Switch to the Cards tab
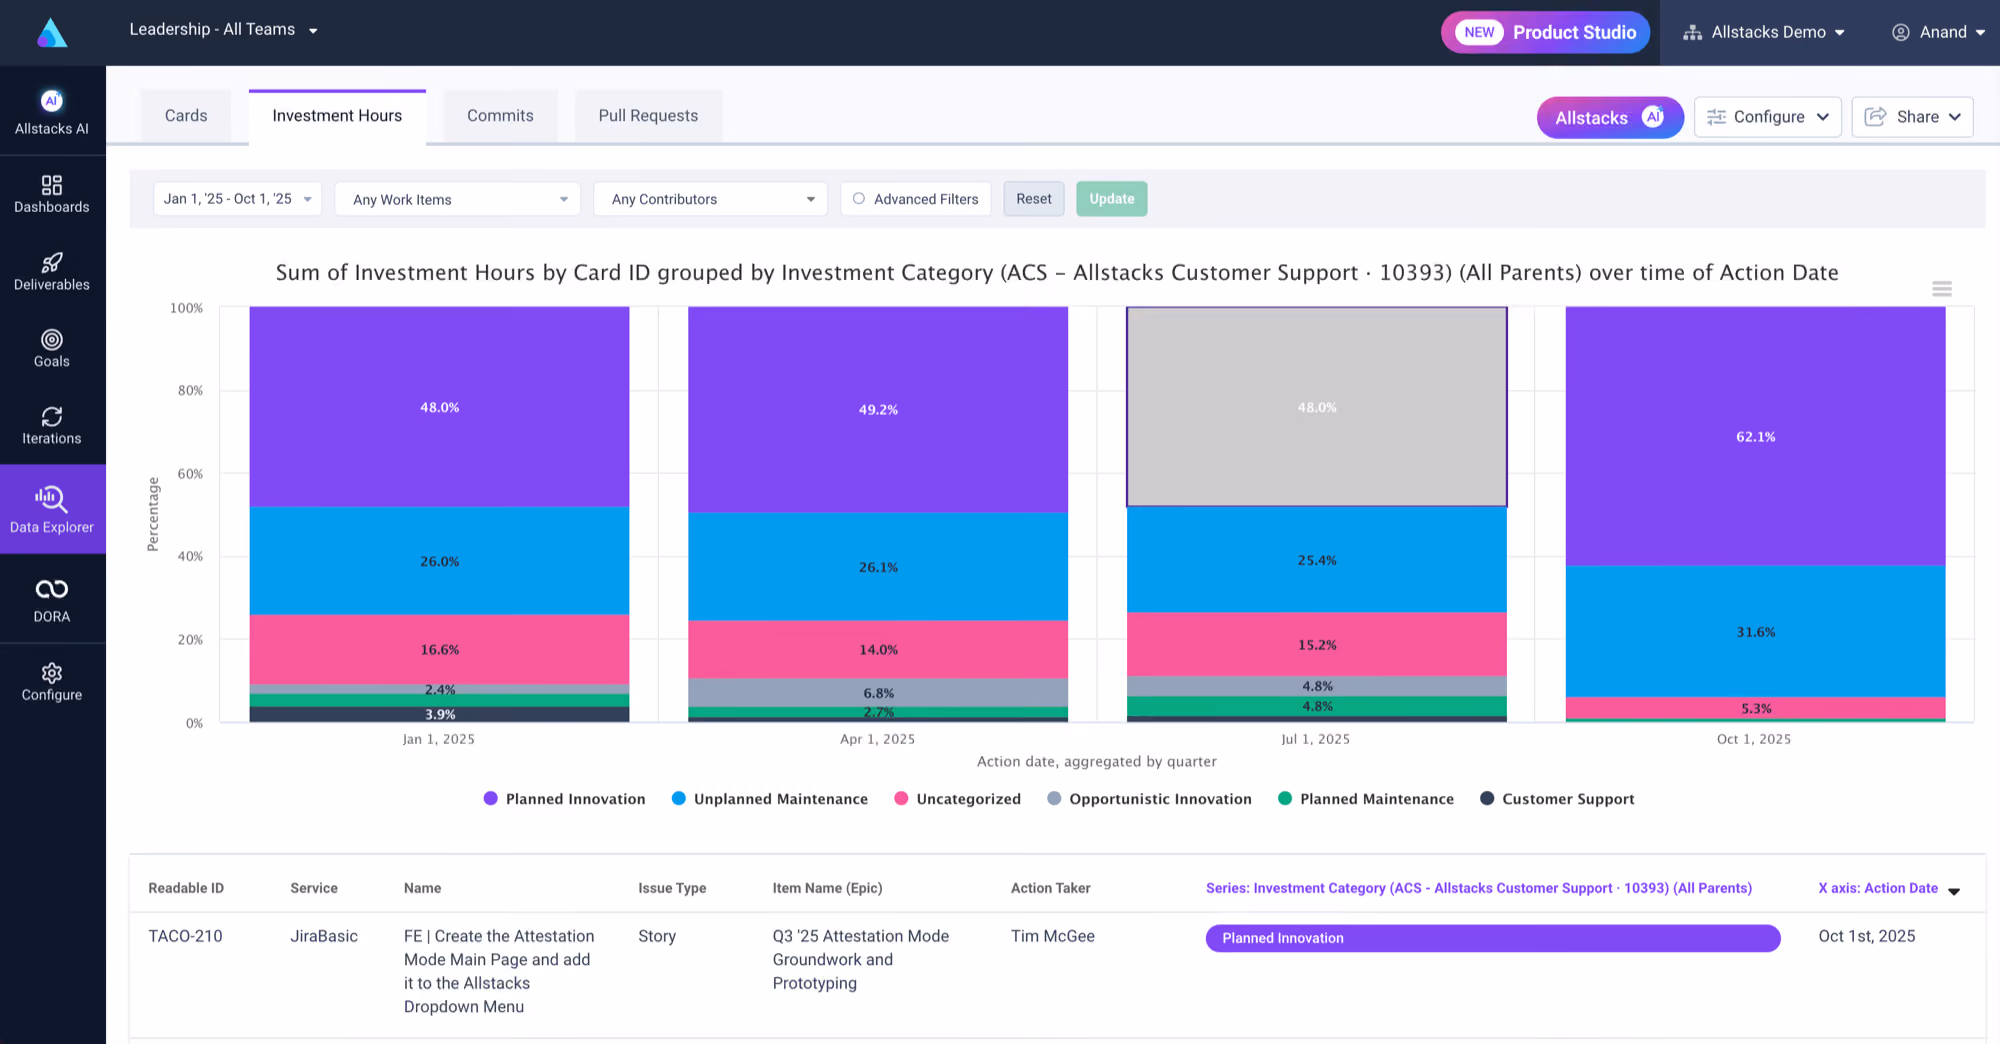Viewport: 2000px width, 1044px height. coord(186,116)
